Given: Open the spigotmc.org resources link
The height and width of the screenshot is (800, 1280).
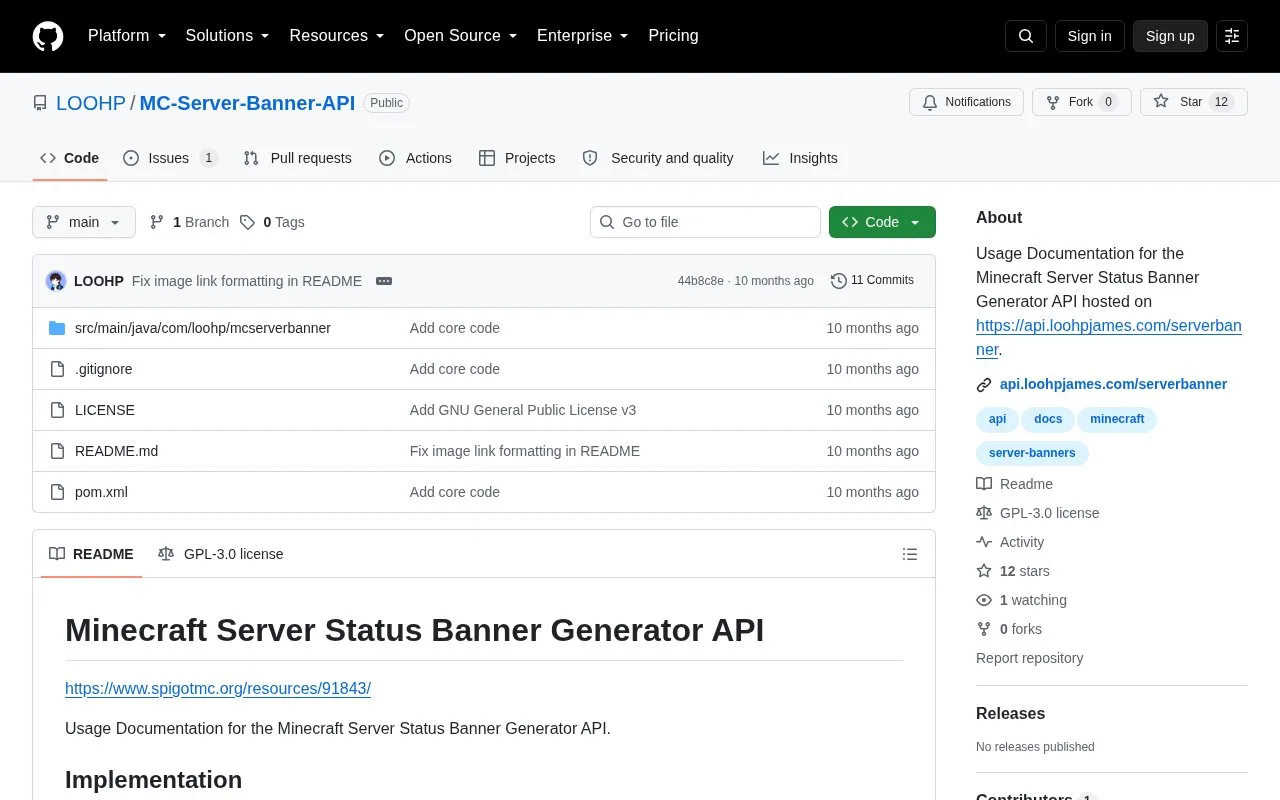Looking at the screenshot, I should (x=218, y=688).
